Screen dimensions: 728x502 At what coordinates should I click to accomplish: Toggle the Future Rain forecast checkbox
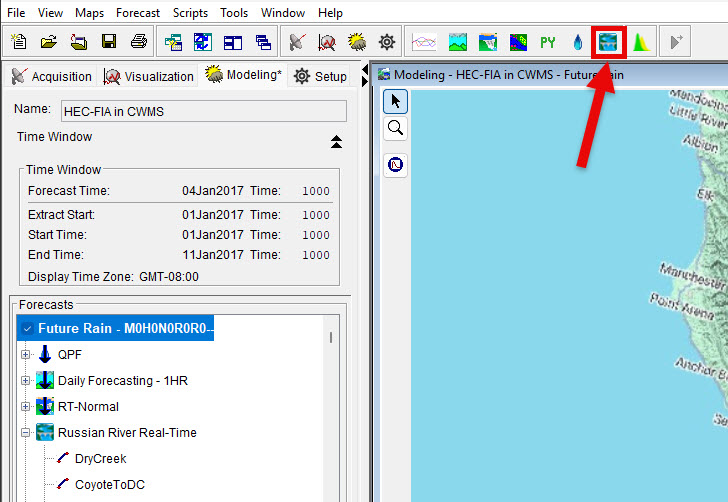pos(27,328)
